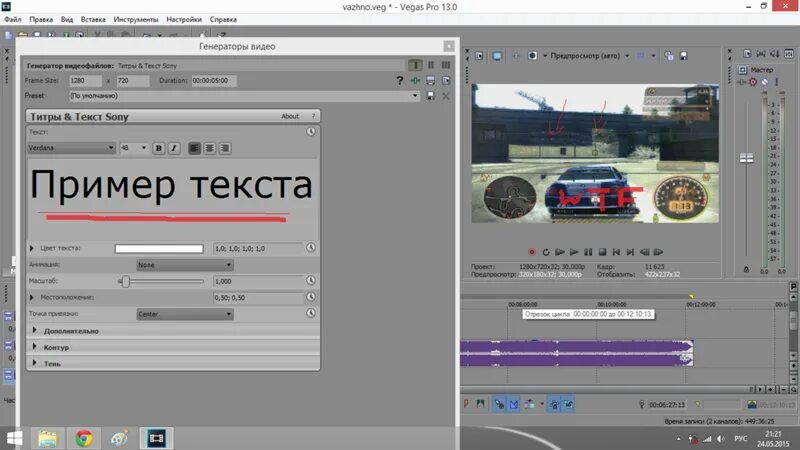The width and height of the screenshot is (800, 450).
Task: Expand the Местоположение section
Action: point(32,297)
